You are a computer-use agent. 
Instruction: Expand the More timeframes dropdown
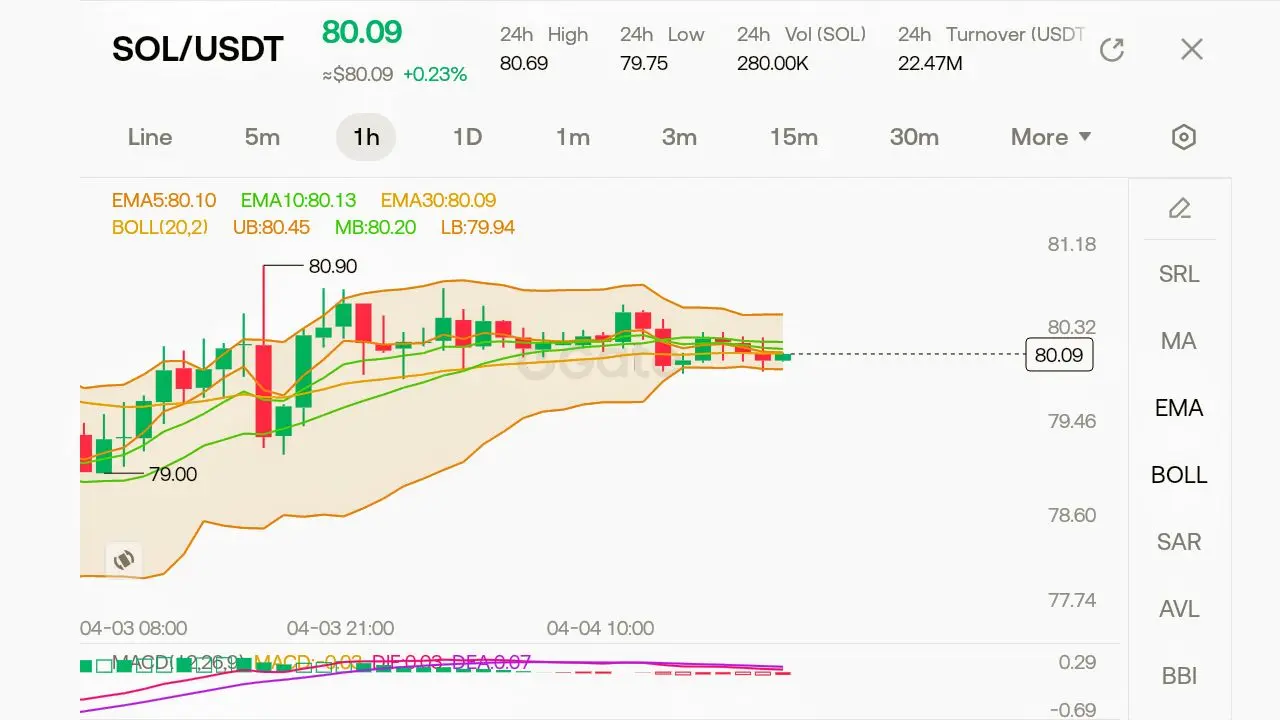point(1051,137)
